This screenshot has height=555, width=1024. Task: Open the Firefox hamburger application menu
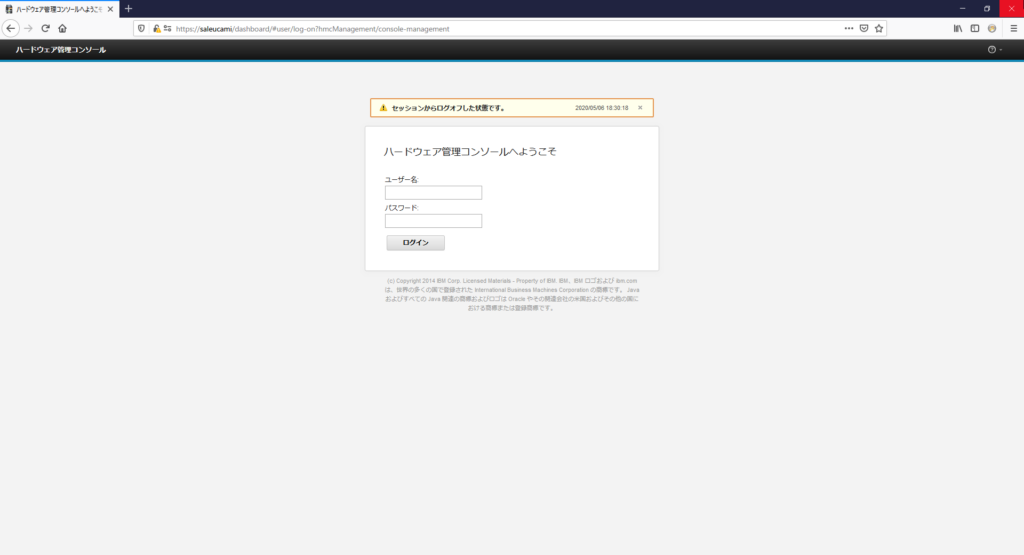pos(1013,29)
